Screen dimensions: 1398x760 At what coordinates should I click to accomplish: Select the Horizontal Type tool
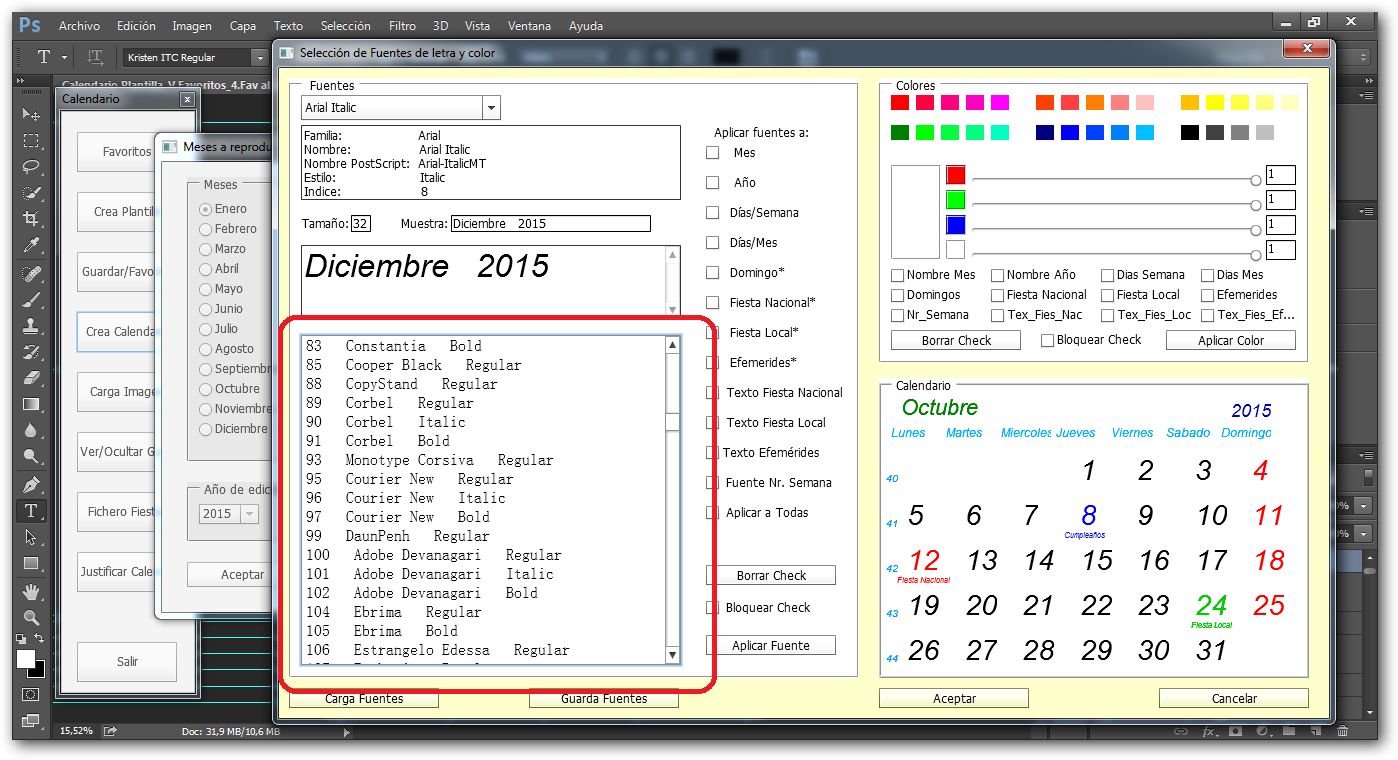coord(31,511)
